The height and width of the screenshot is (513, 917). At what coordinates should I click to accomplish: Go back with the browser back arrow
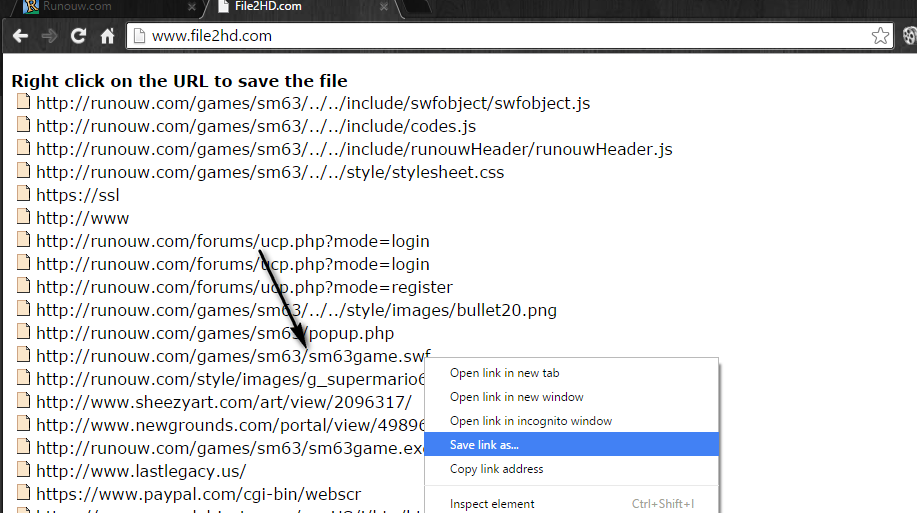[x=20, y=36]
